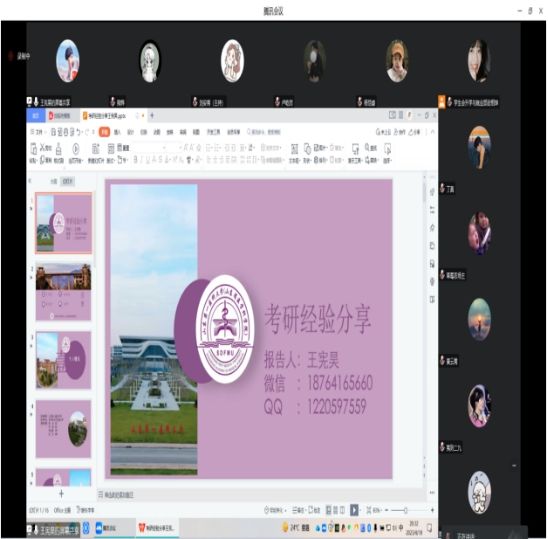Switch to normal view in the status bar
This screenshot has height=539, width=548.
coord(329,510)
